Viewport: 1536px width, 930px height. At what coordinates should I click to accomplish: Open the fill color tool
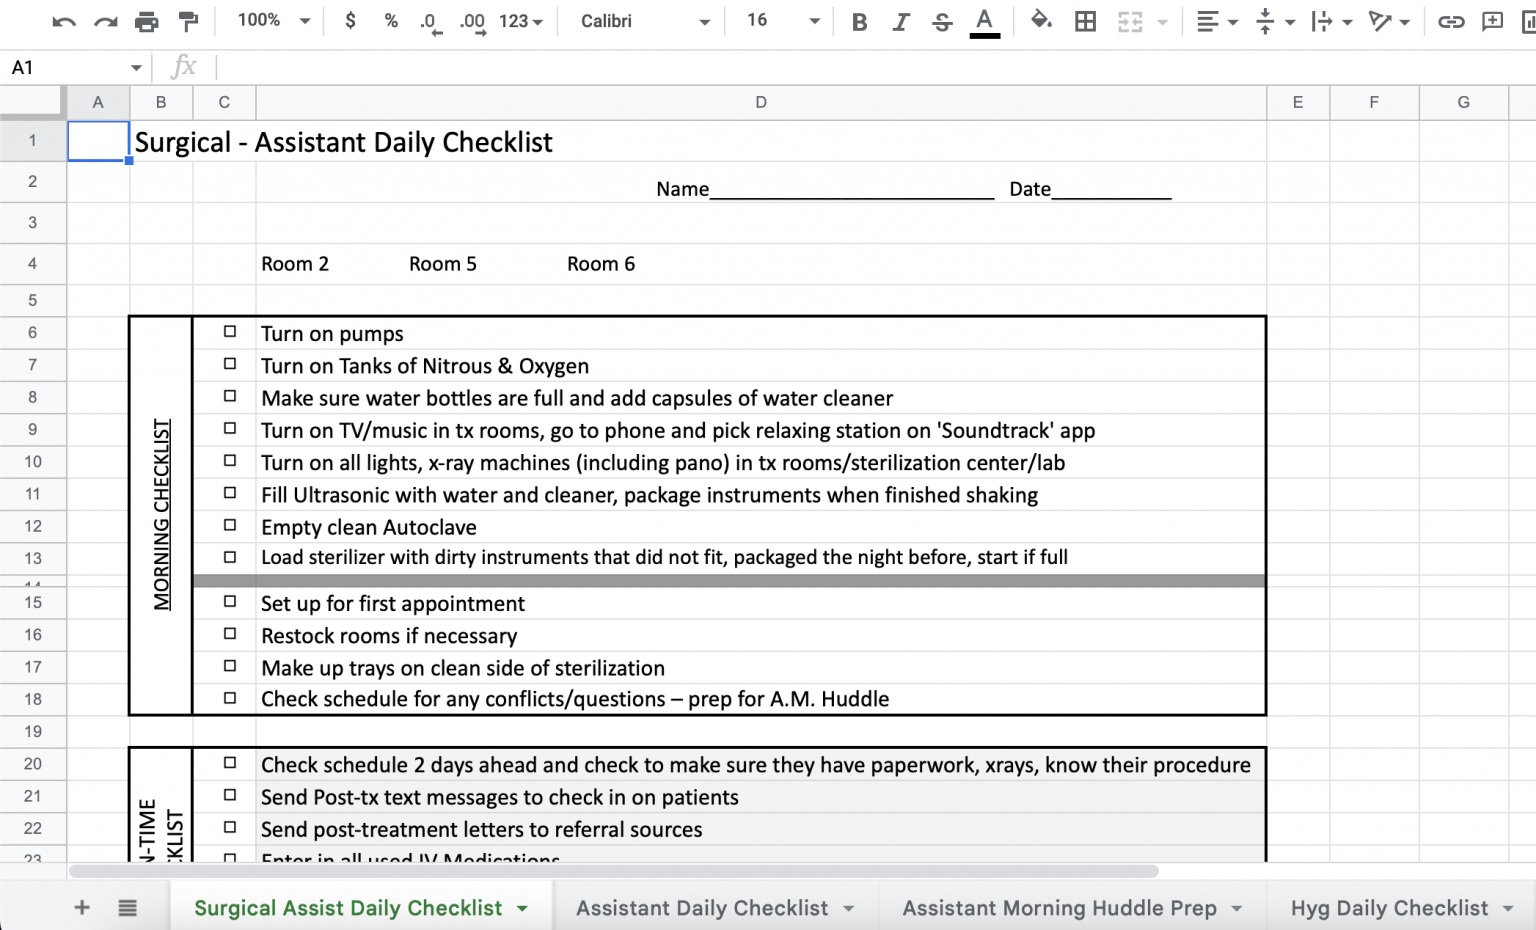(x=1041, y=20)
